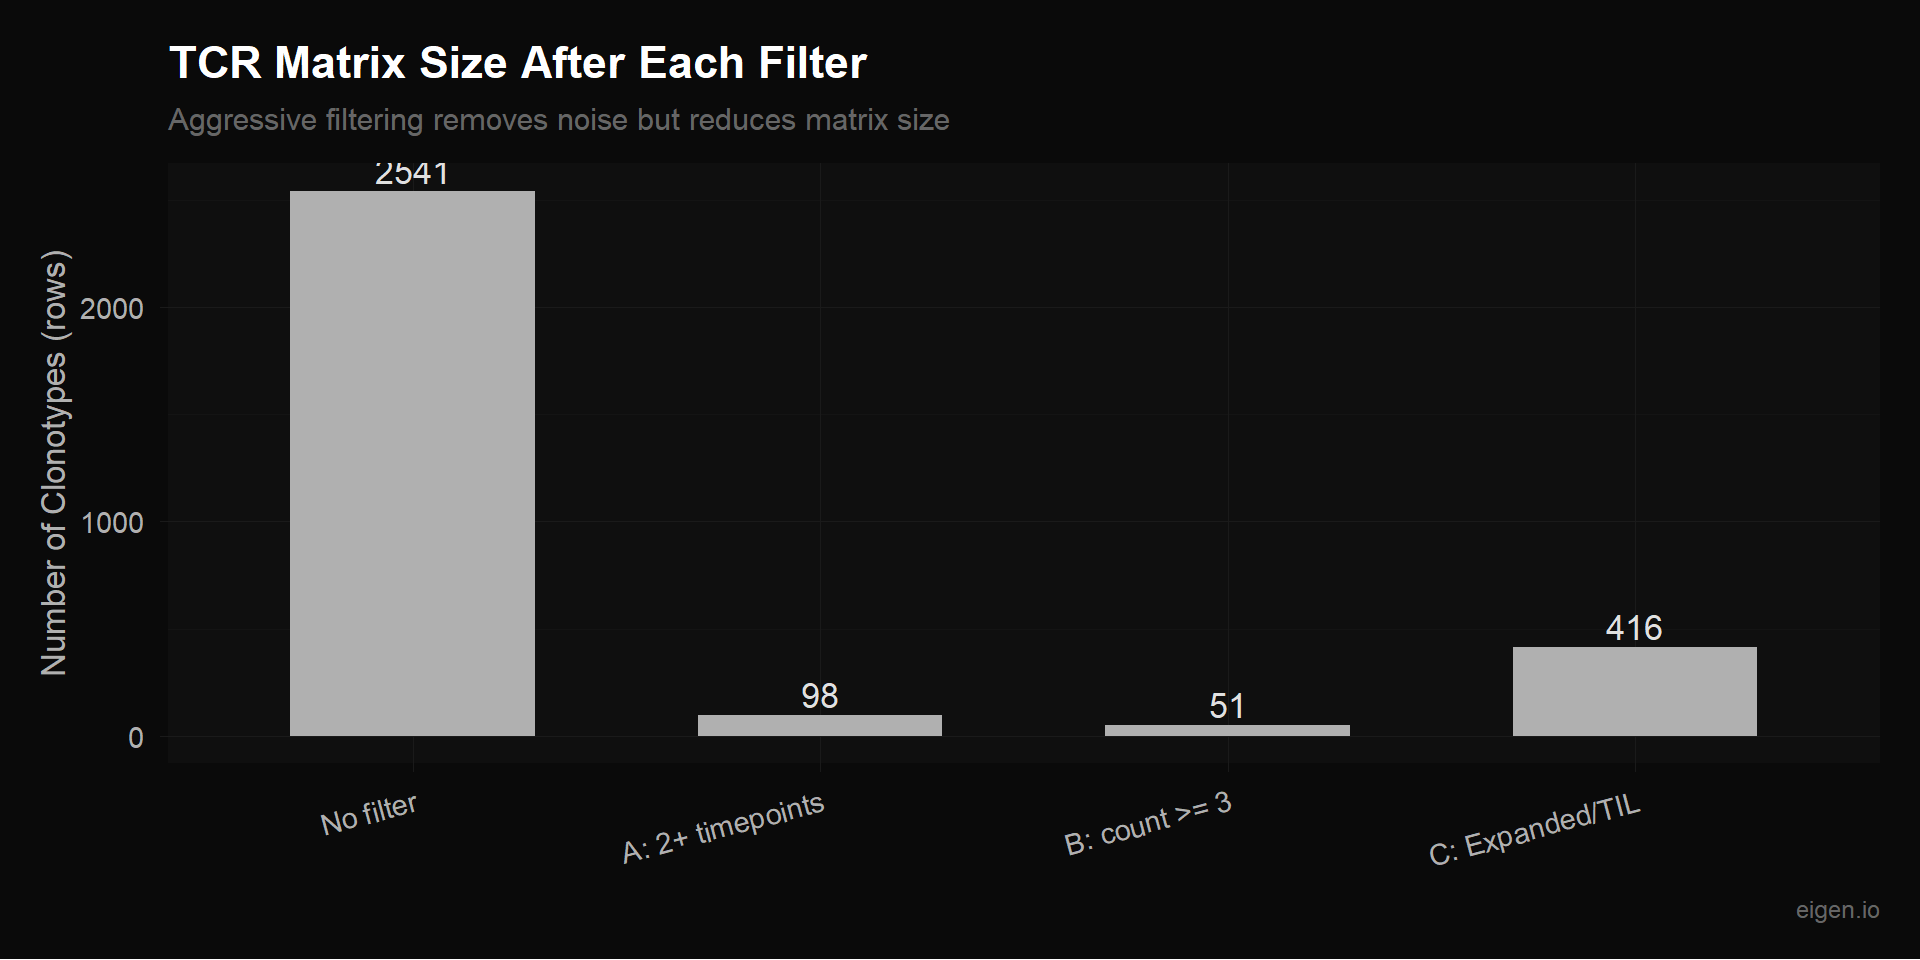Select the "C: Expanded/TIL" bar
This screenshot has height=960, width=1920.
point(1634,691)
